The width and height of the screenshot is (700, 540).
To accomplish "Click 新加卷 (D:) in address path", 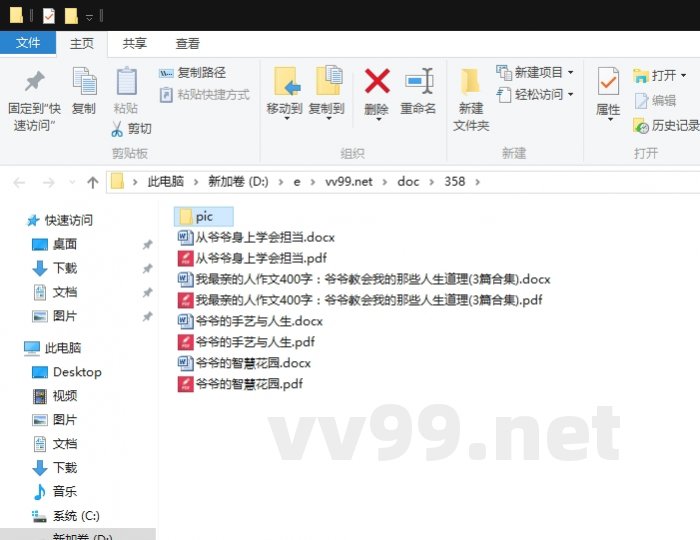I will point(238,182).
